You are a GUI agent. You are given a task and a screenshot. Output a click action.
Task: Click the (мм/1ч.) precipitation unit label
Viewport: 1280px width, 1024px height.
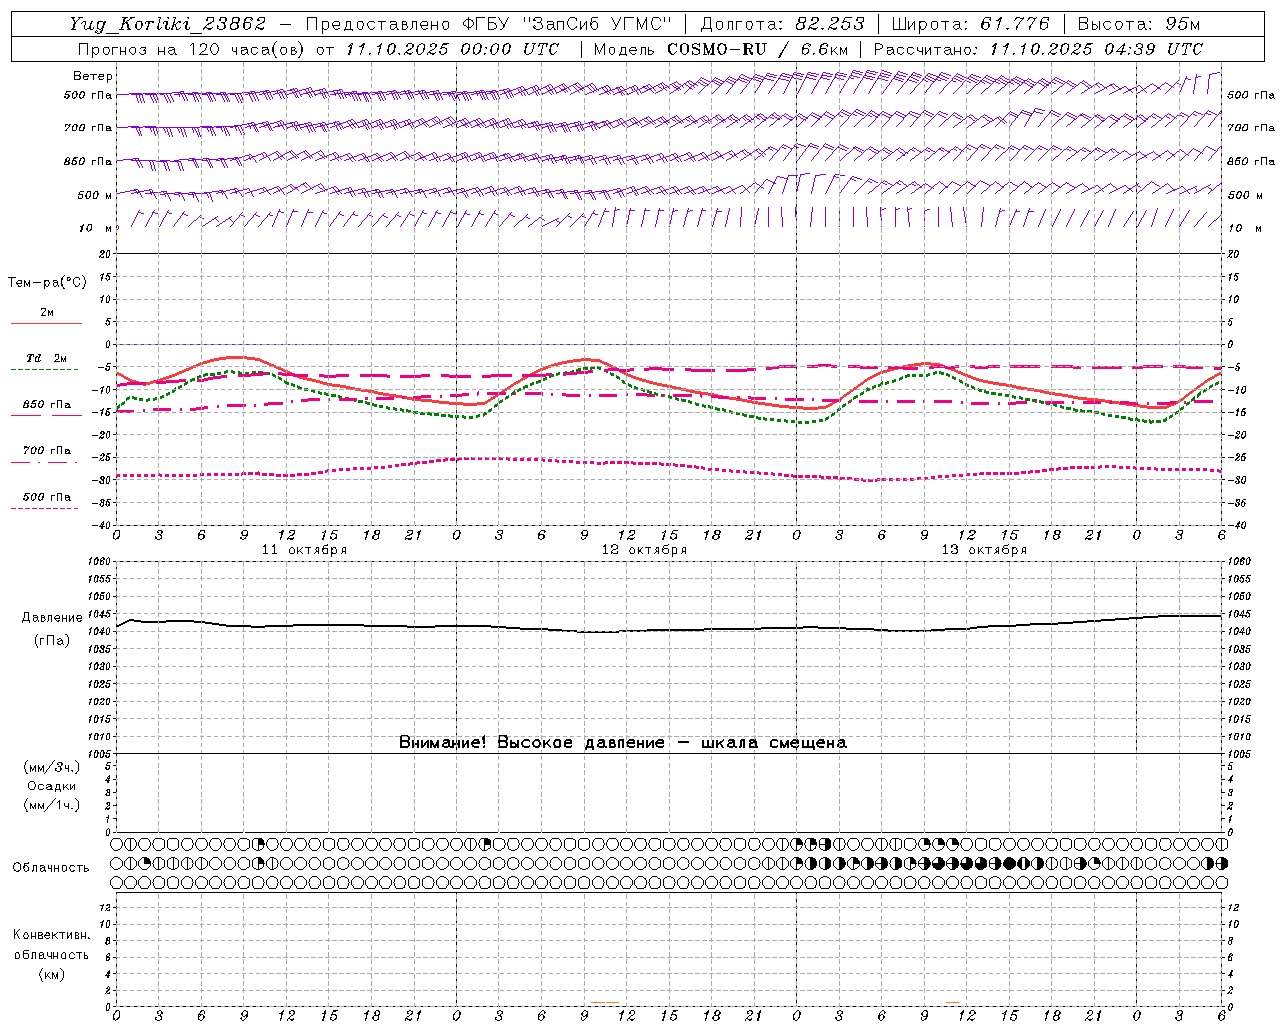point(52,805)
